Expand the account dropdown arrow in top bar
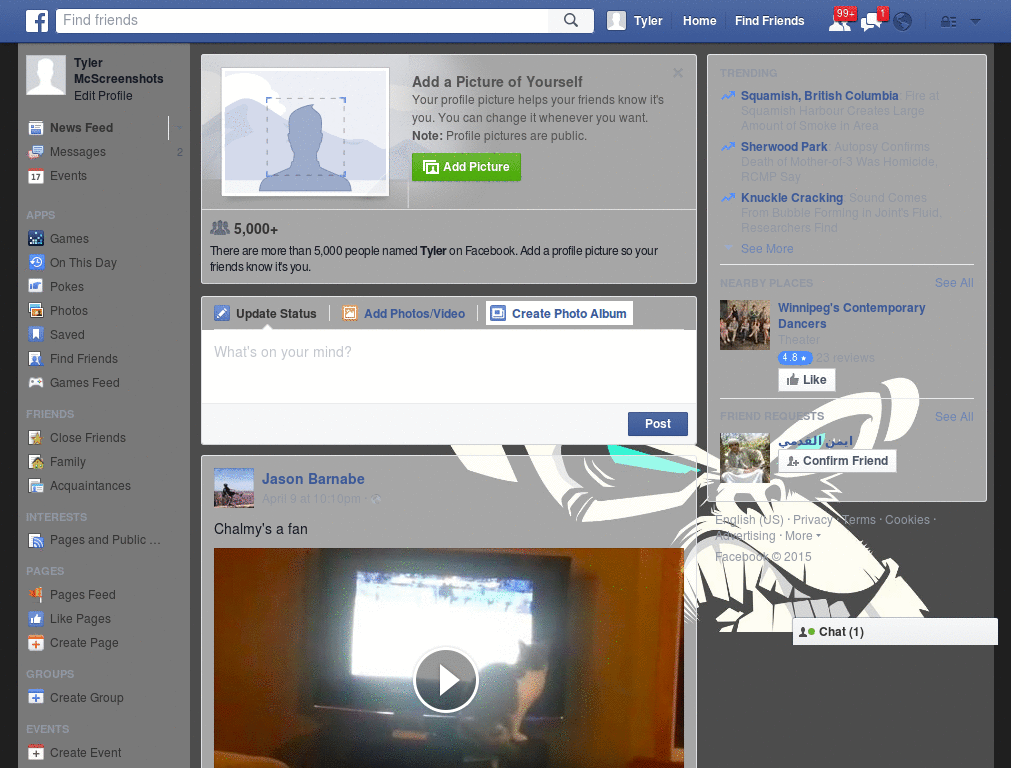Viewport: 1024px width, 768px height. coord(976,22)
